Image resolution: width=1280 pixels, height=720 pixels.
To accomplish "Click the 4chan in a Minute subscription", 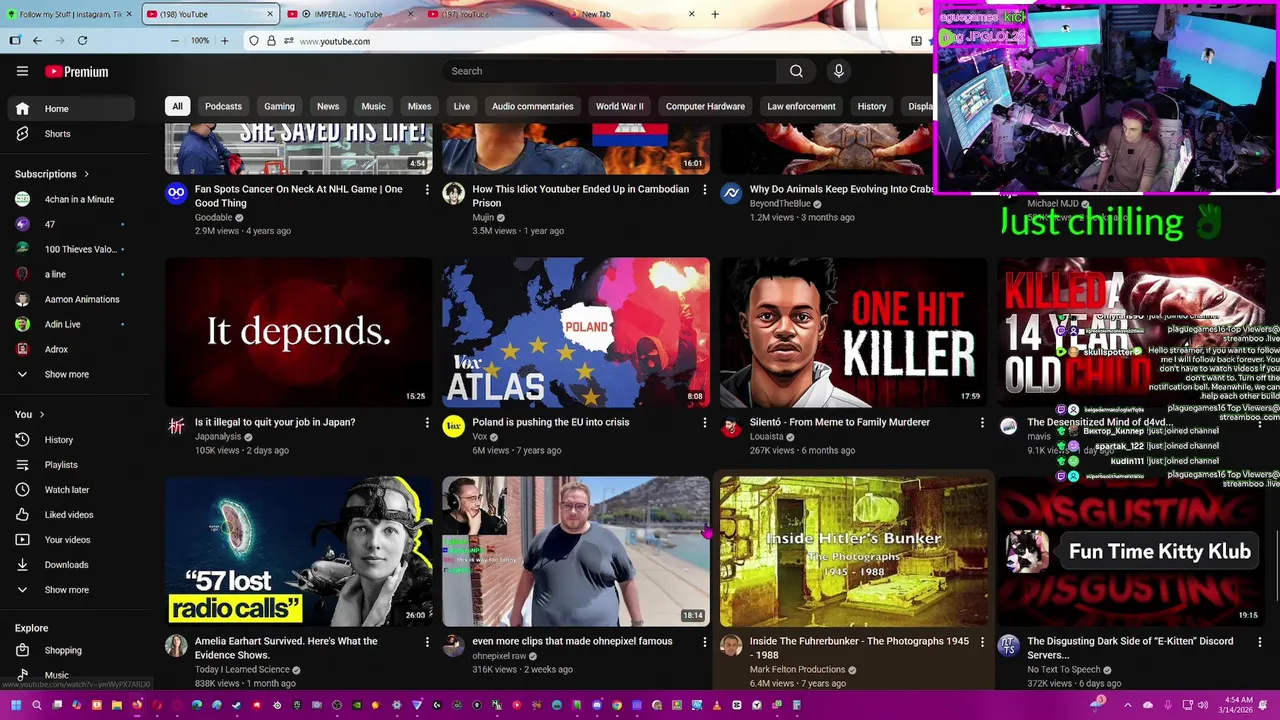I will point(70,199).
